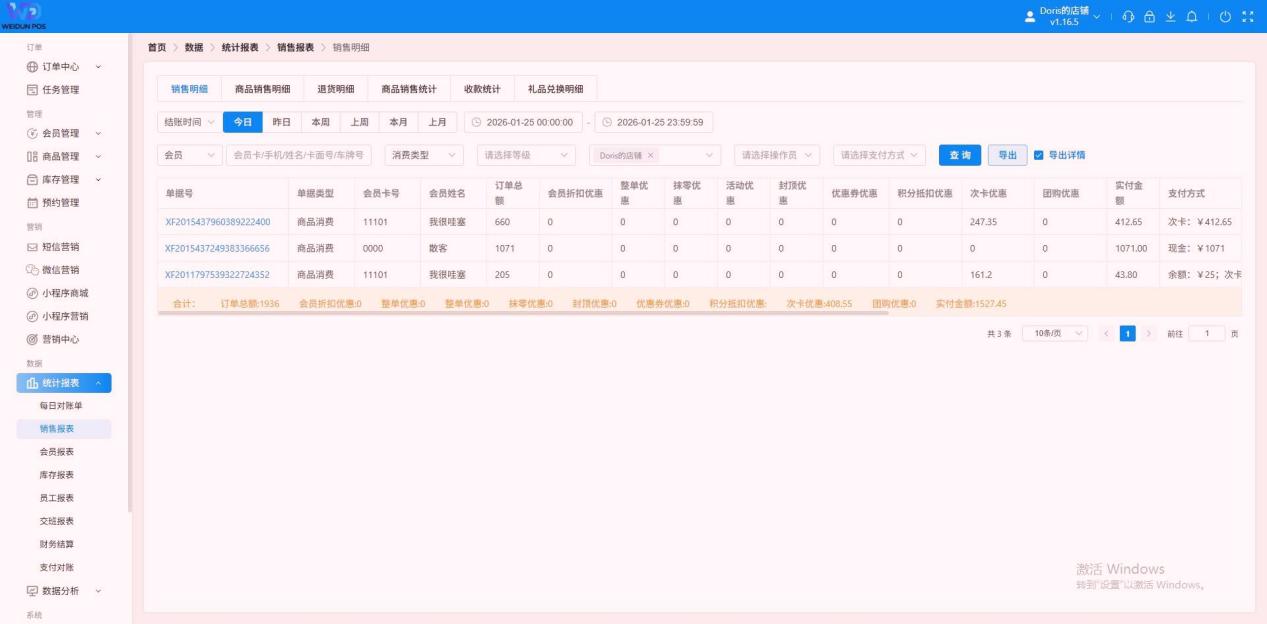Click the 短信营销 envelope icon

point(32,246)
